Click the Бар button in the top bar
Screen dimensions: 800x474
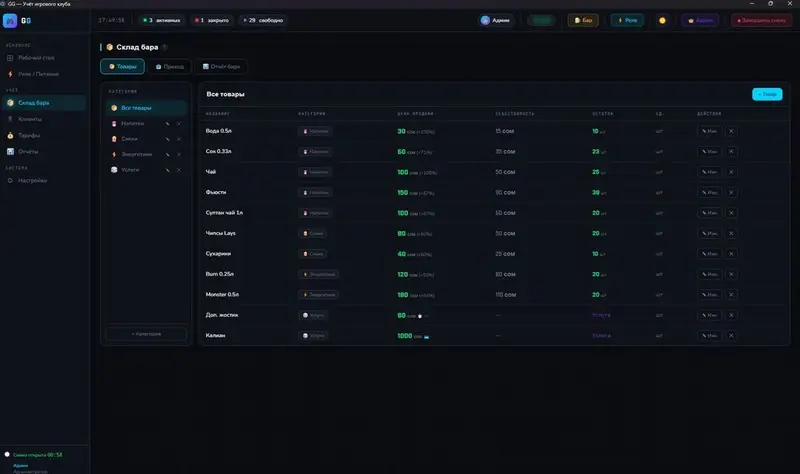[x=583, y=20]
